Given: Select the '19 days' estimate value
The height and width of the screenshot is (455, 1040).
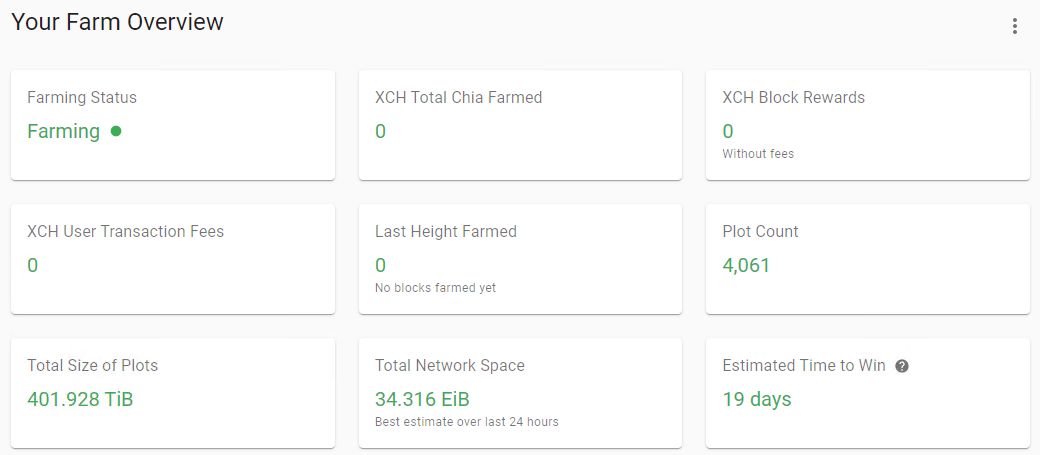Looking at the screenshot, I should coord(756,399).
